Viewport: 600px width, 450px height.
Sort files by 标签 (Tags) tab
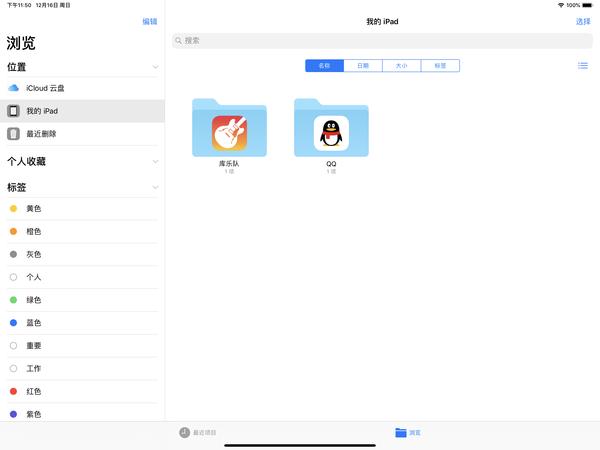click(x=440, y=66)
